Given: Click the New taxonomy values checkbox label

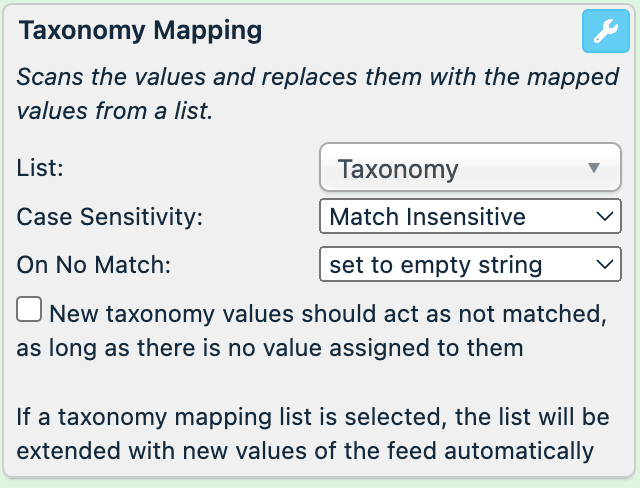Looking at the screenshot, I should (x=328, y=313).
